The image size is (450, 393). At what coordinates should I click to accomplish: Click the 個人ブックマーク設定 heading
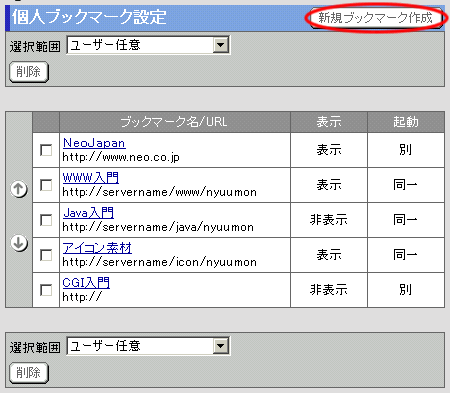89,17
